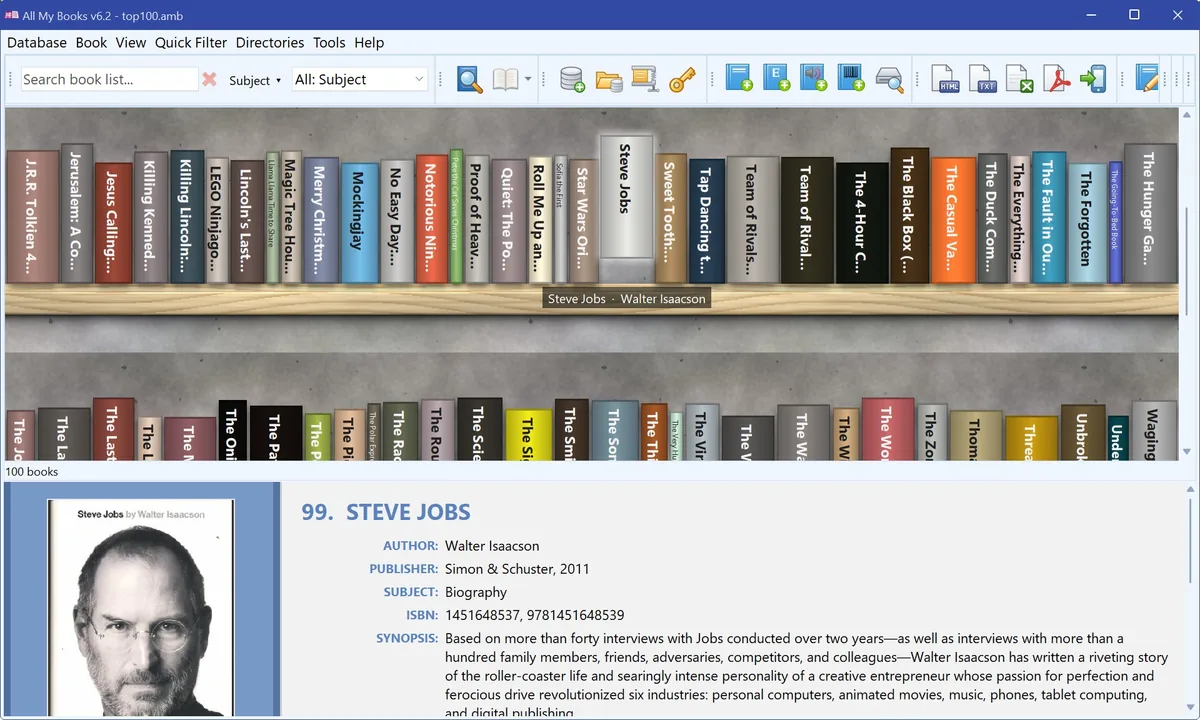Create a new database with the plus icon
Screen dimensions: 1200x720
coord(572,80)
